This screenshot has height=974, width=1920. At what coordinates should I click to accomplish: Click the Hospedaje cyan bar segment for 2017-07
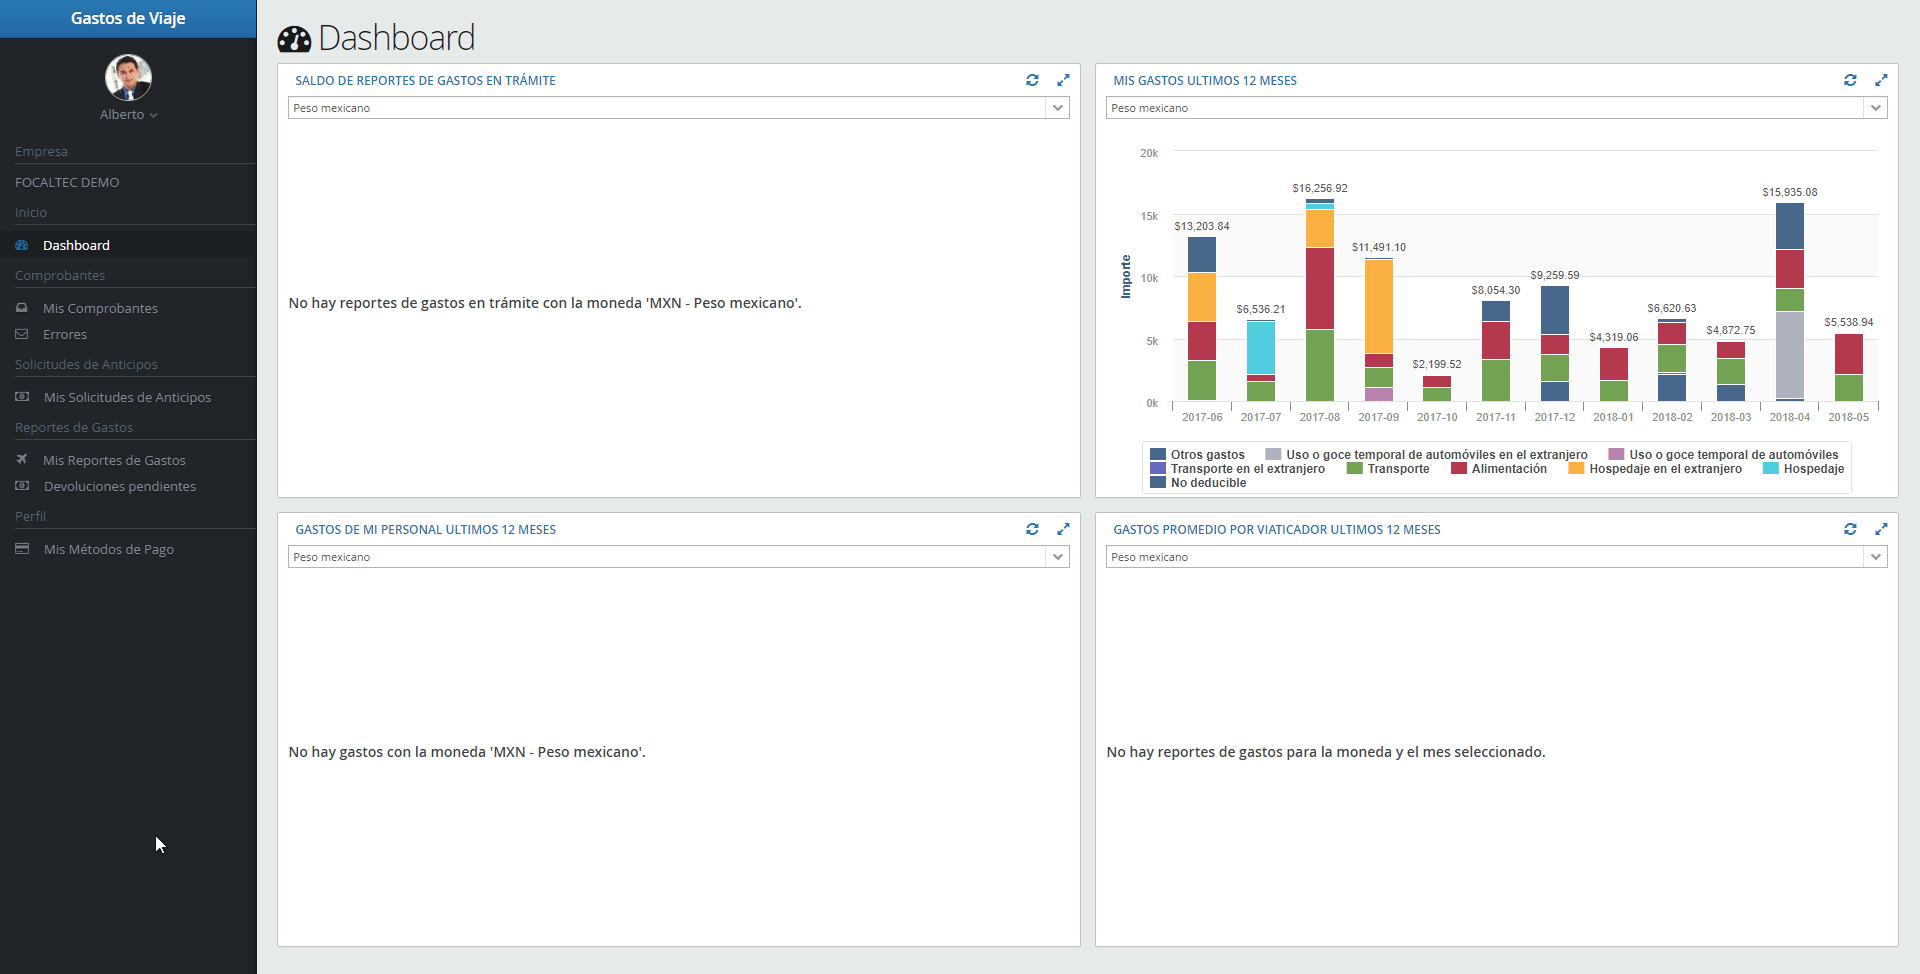point(1261,348)
